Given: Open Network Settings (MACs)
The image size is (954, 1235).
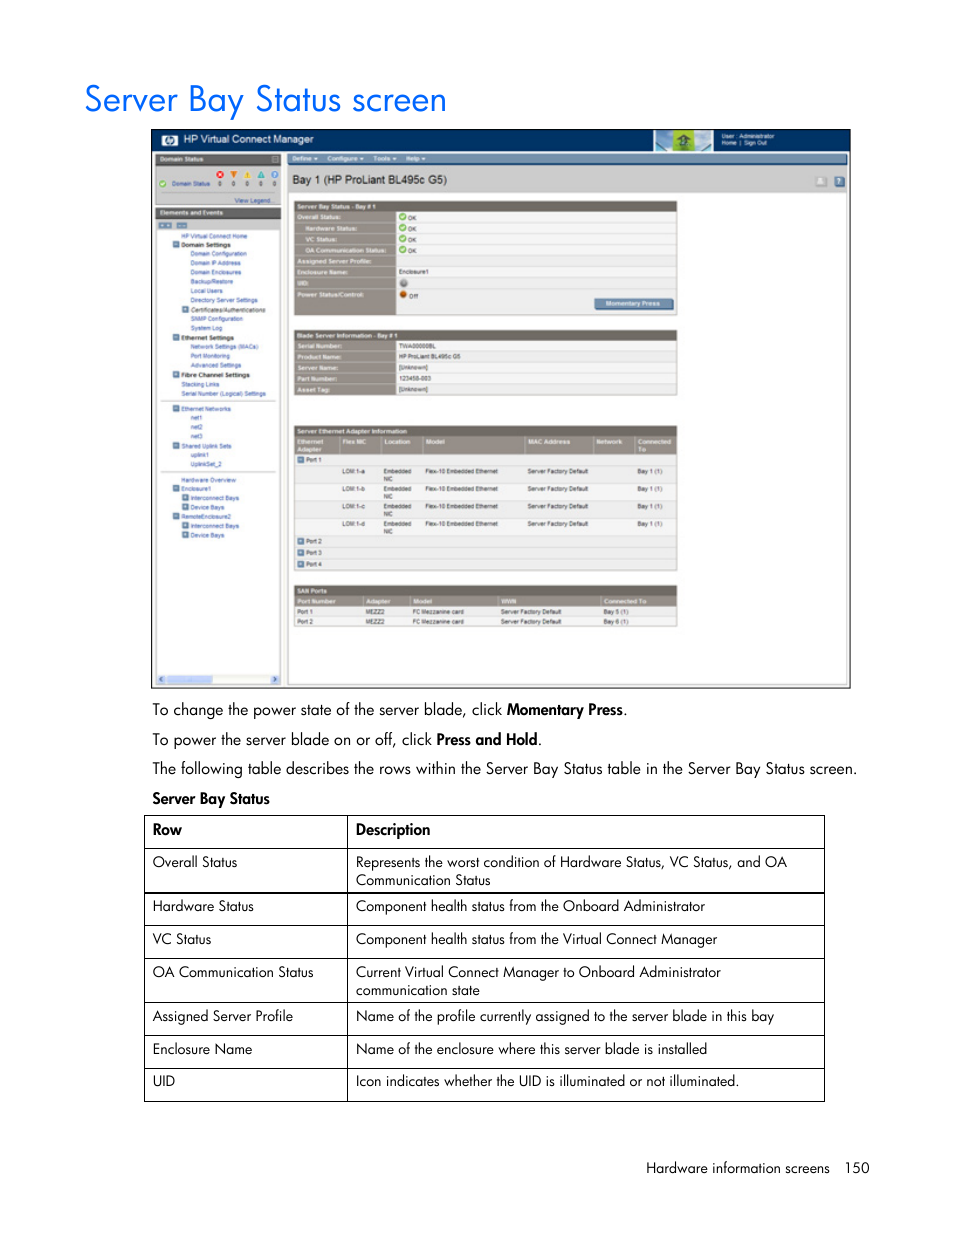Looking at the screenshot, I should click(x=224, y=347).
